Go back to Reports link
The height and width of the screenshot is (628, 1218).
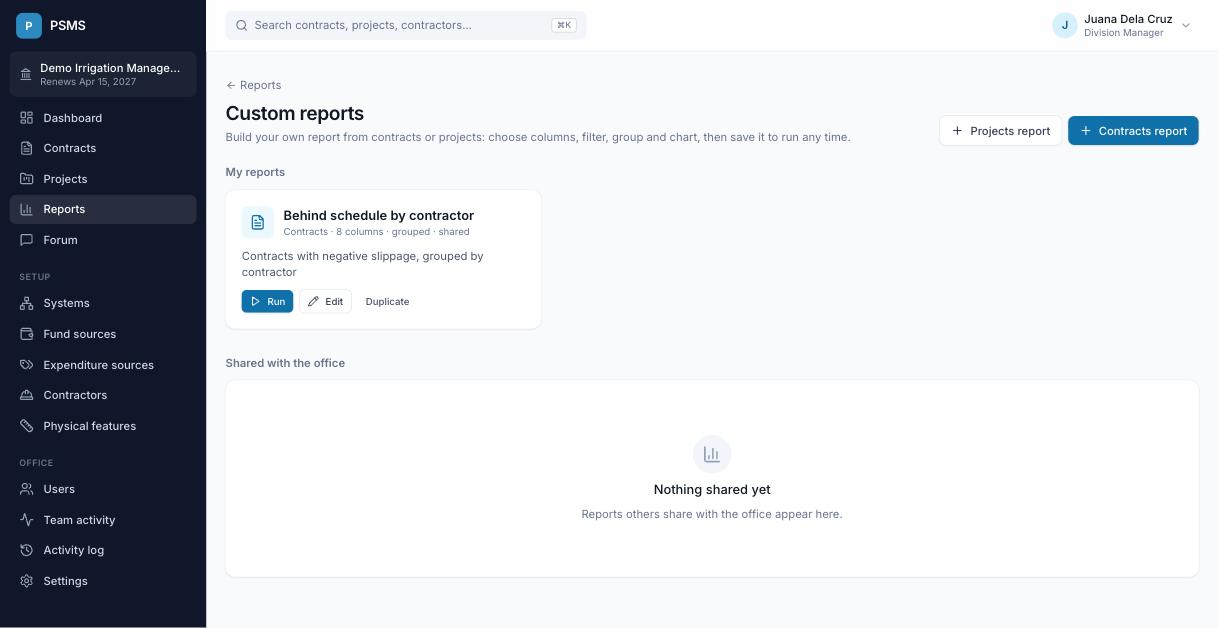pyautogui.click(x=253, y=85)
